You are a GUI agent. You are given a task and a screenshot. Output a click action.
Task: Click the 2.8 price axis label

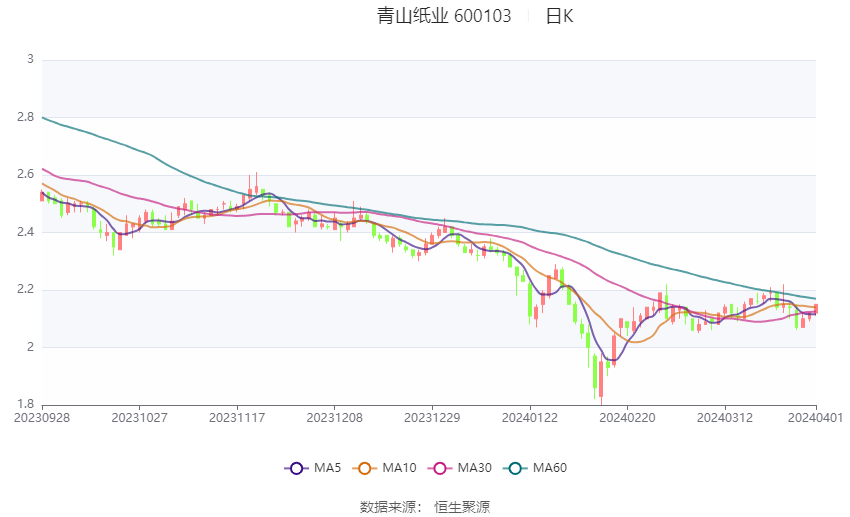26,118
